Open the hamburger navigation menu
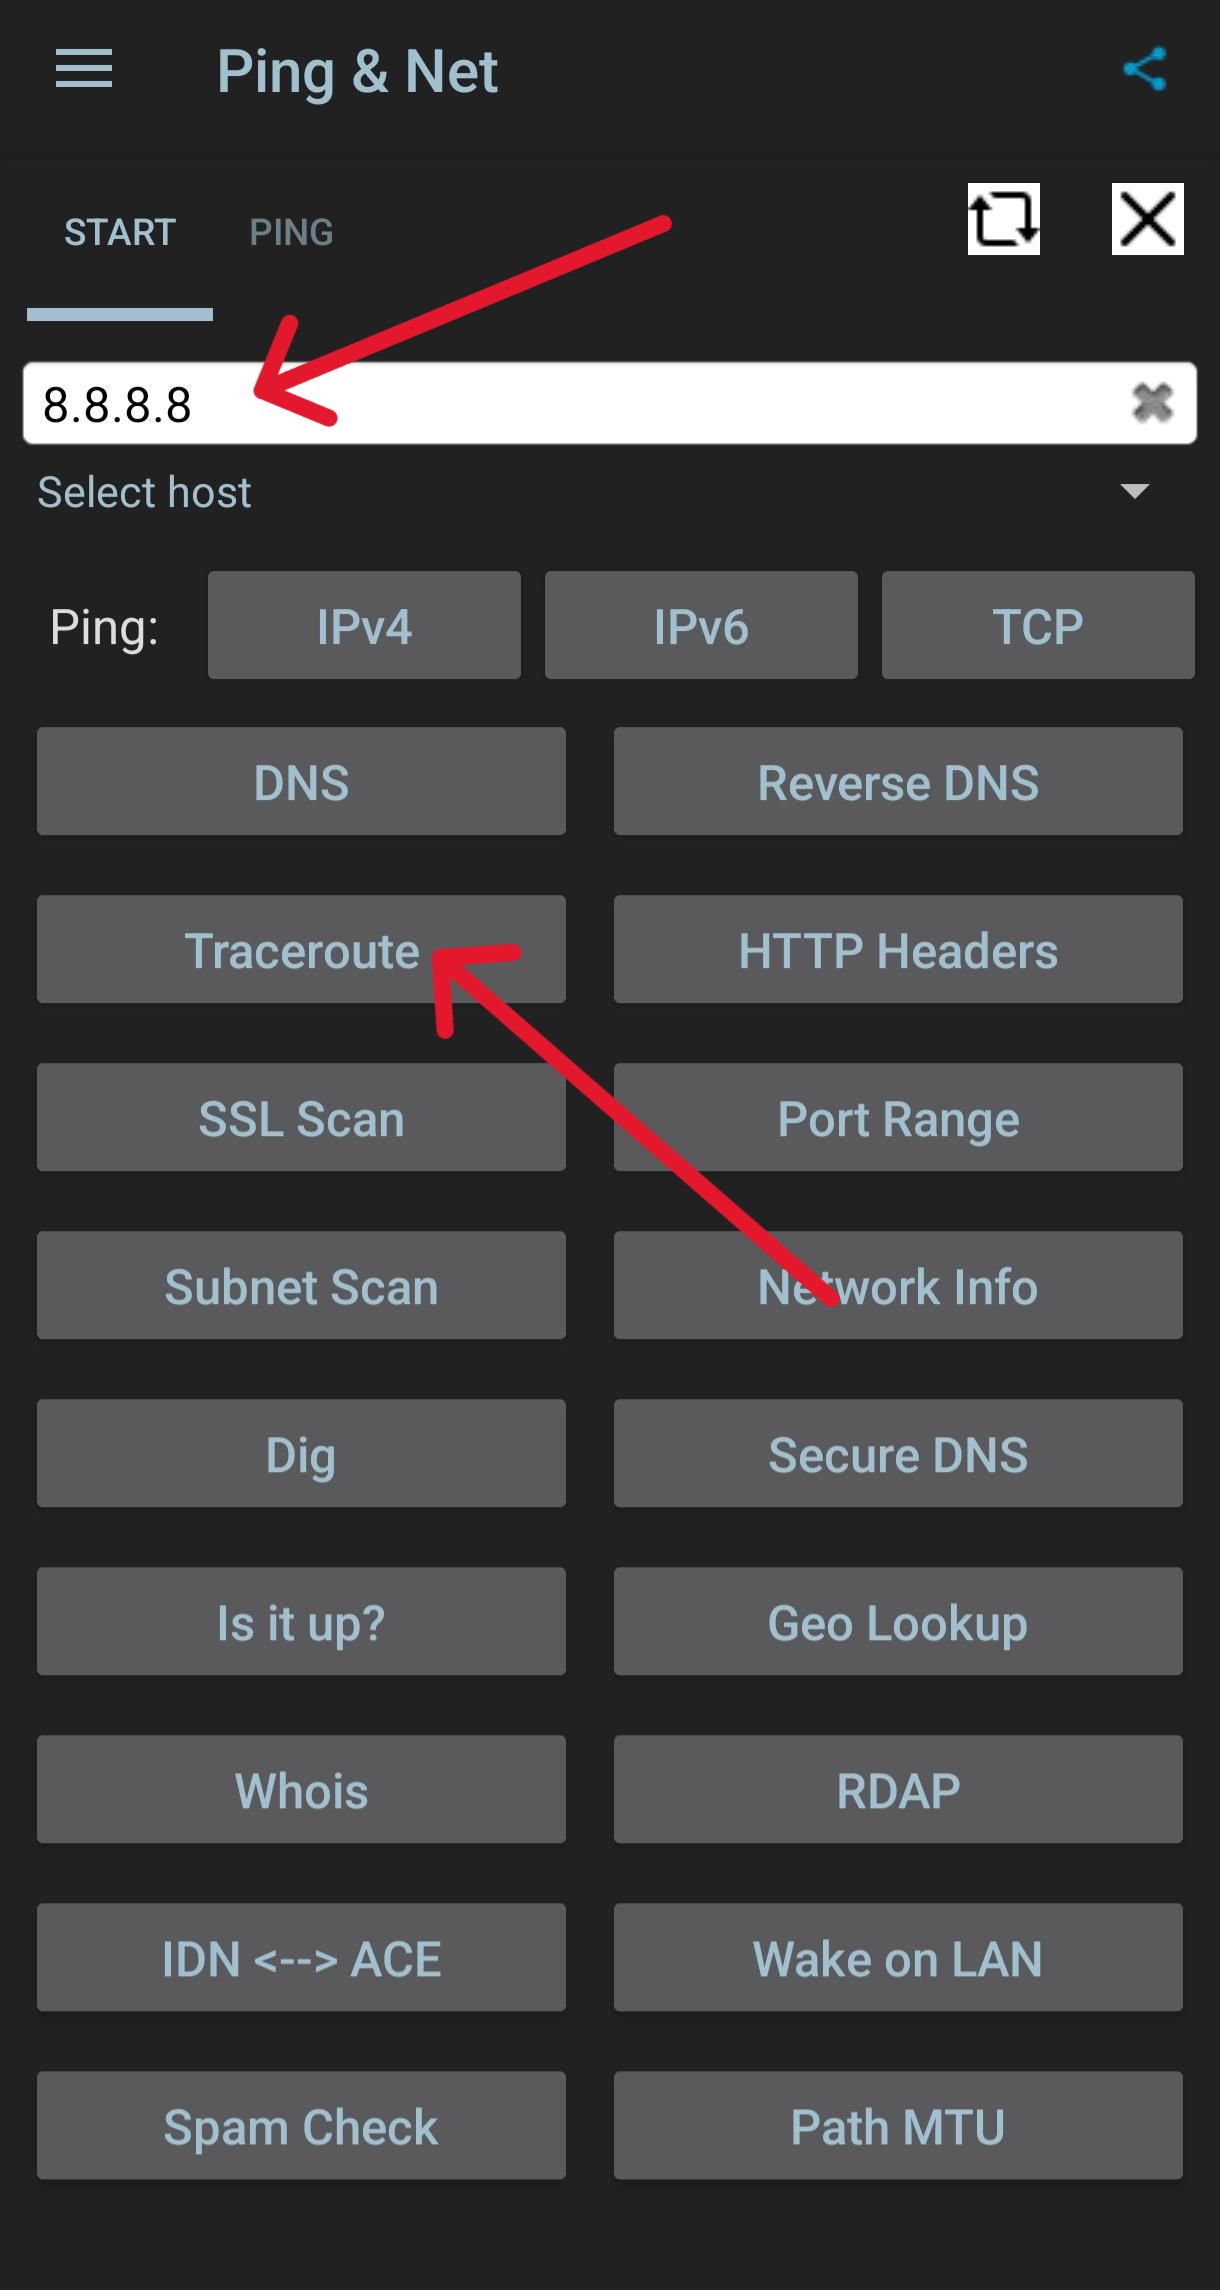The height and width of the screenshot is (2290, 1220). click(x=84, y=70)
